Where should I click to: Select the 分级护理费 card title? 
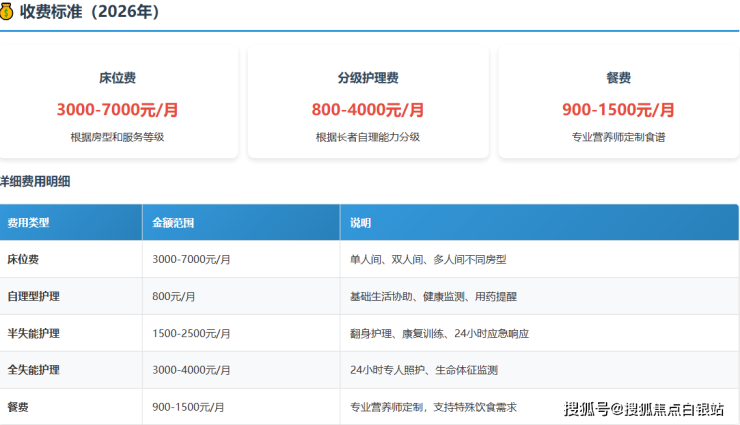(367, 78)
